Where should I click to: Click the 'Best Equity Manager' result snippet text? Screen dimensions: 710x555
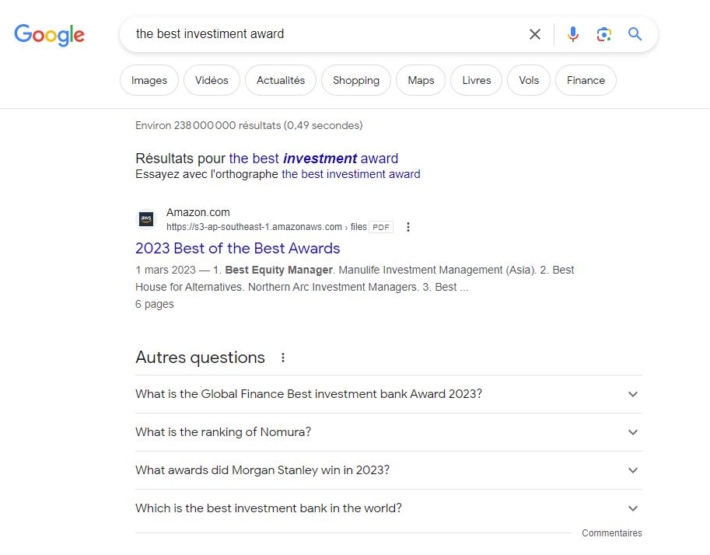pyautogui.click(x=279, y=270)
